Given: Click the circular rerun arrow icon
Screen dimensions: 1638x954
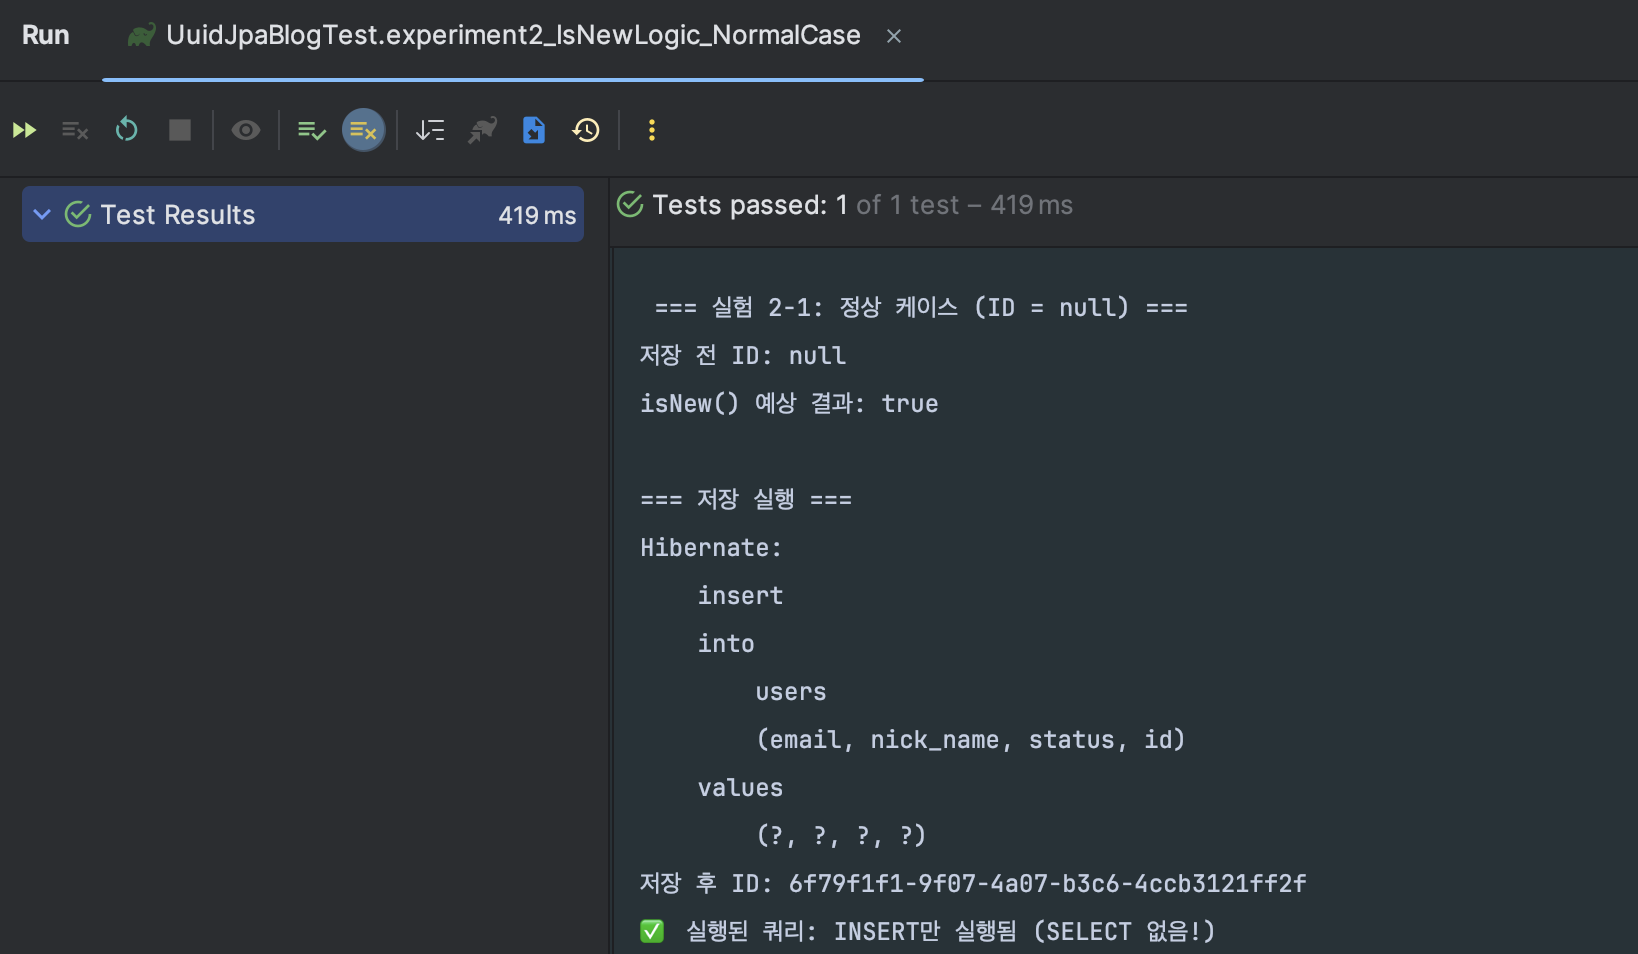Looking at the screenshot, I should tap(127, 130).
